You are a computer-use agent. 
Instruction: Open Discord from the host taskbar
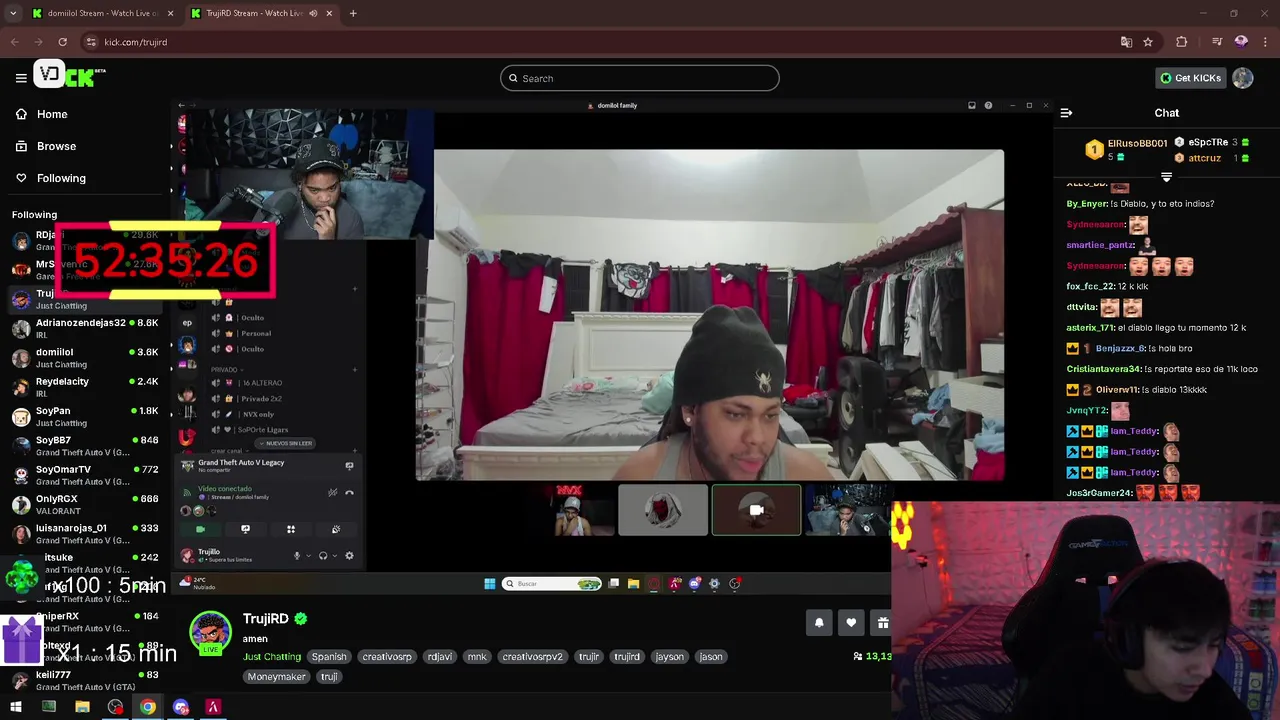coord(181,707)
